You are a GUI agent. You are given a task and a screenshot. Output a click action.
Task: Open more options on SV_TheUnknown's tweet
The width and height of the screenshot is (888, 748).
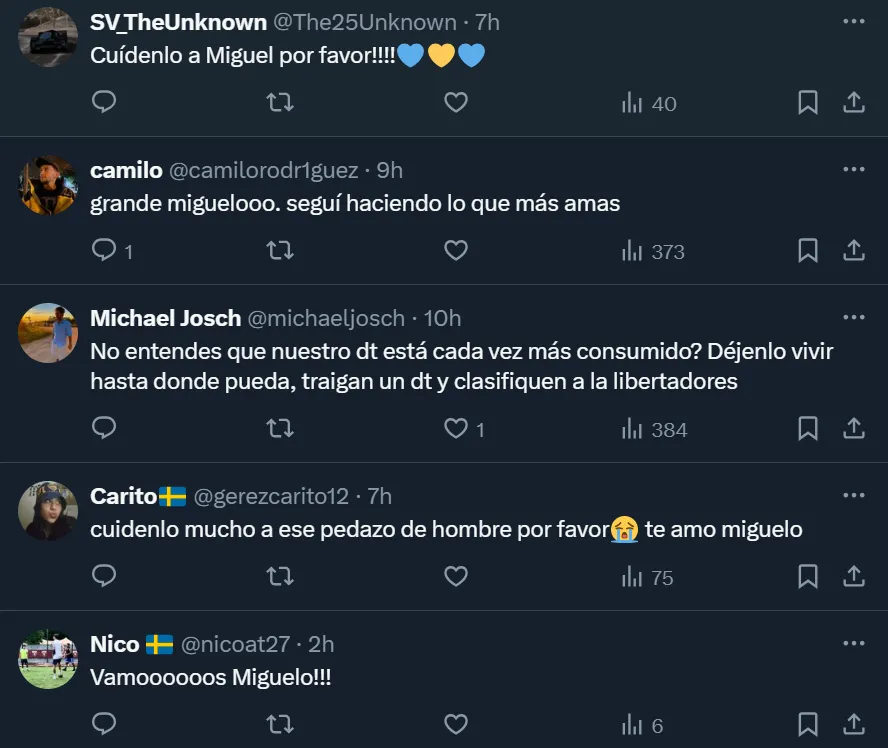(x=853, y=22)
